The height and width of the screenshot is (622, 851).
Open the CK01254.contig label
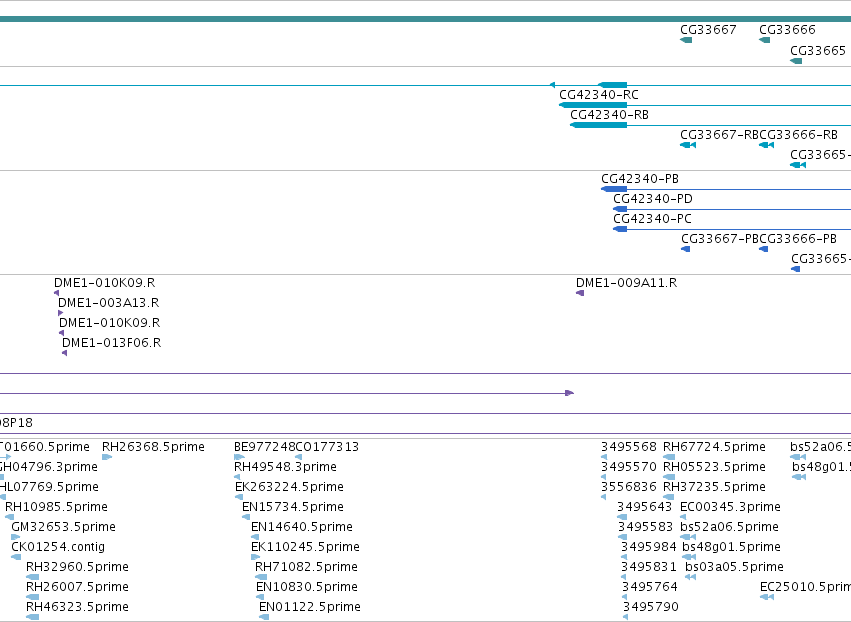(58, 547)
